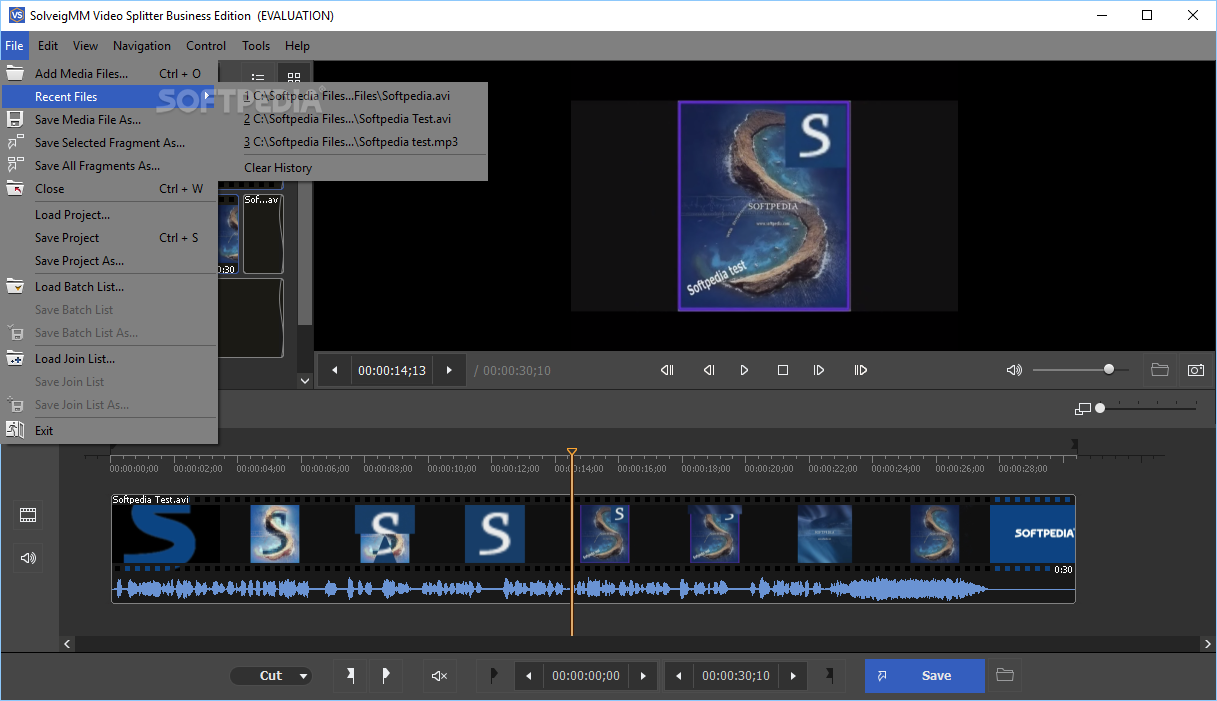1217x701 pixels.
Task: Take a snapshot with the camera icon
Action: pyautogui.click(x=1195, y=370)
